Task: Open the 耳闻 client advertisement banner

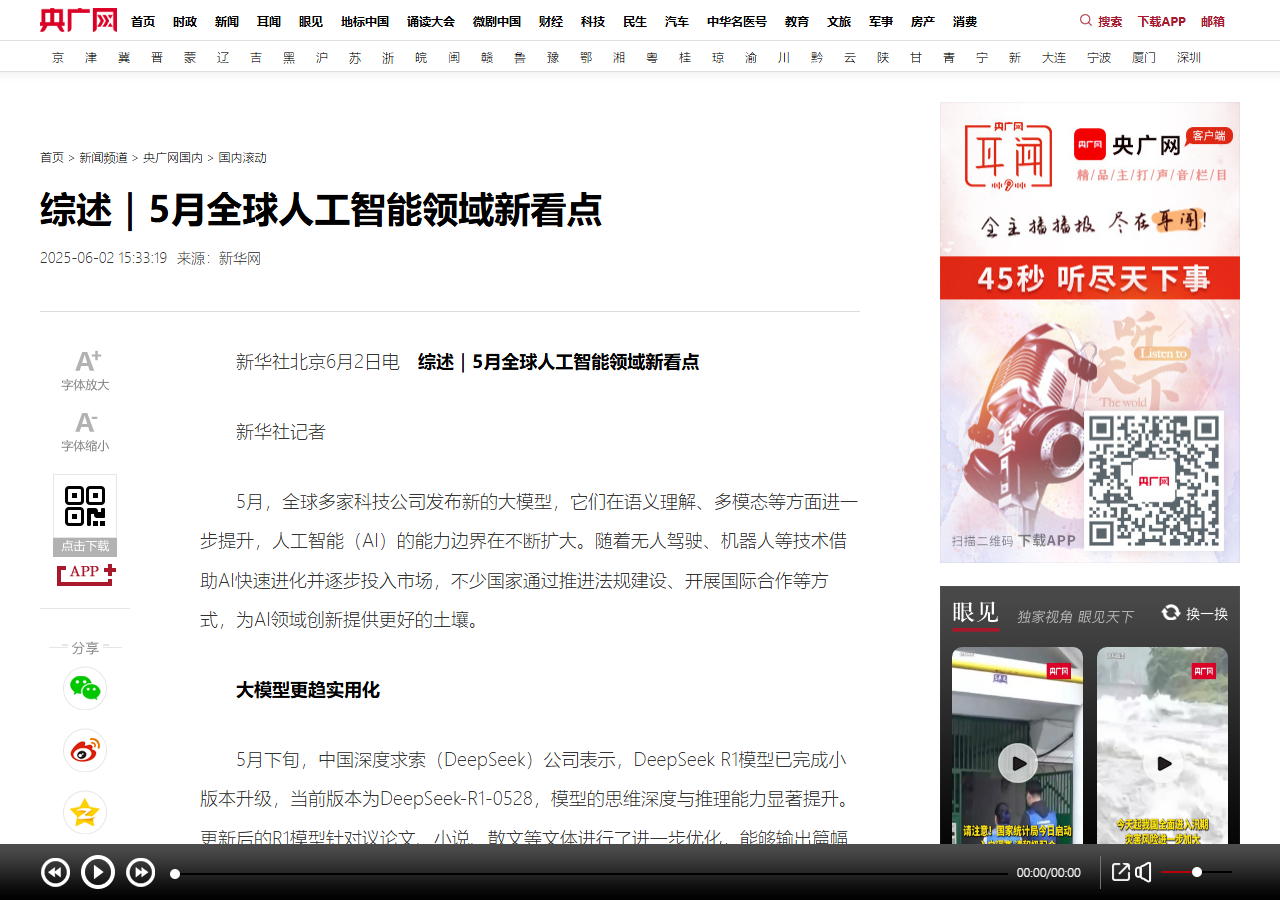Action: 1090,332
